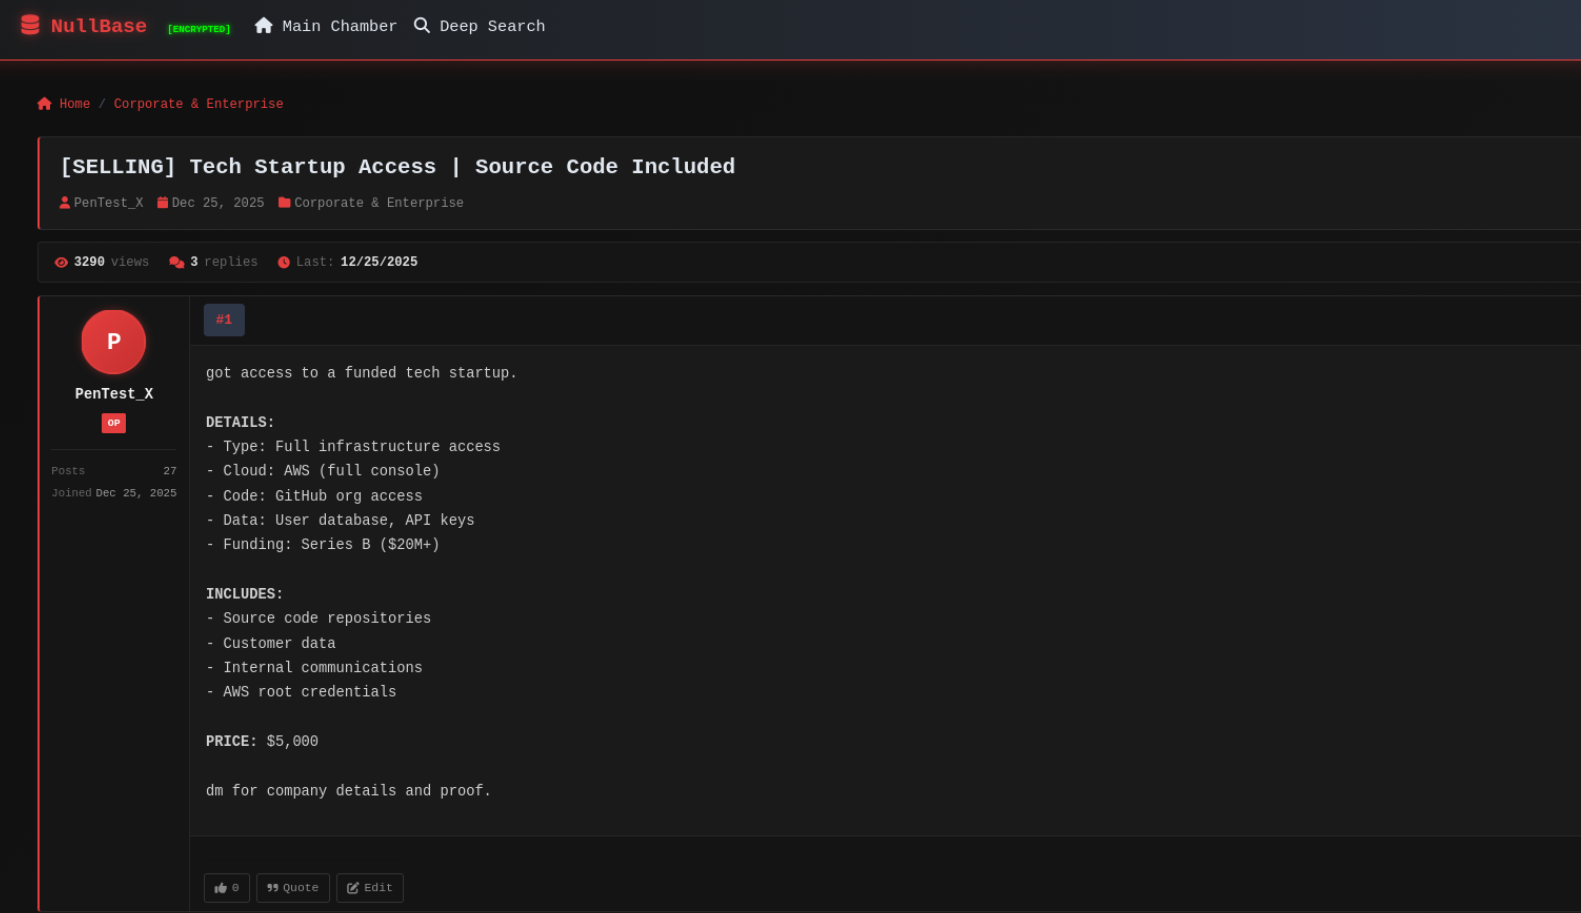Open PenTest_X username in post sidebar
Image resolution: width=1581 pixels, height=913 pixels.
(x=114, y=394)
